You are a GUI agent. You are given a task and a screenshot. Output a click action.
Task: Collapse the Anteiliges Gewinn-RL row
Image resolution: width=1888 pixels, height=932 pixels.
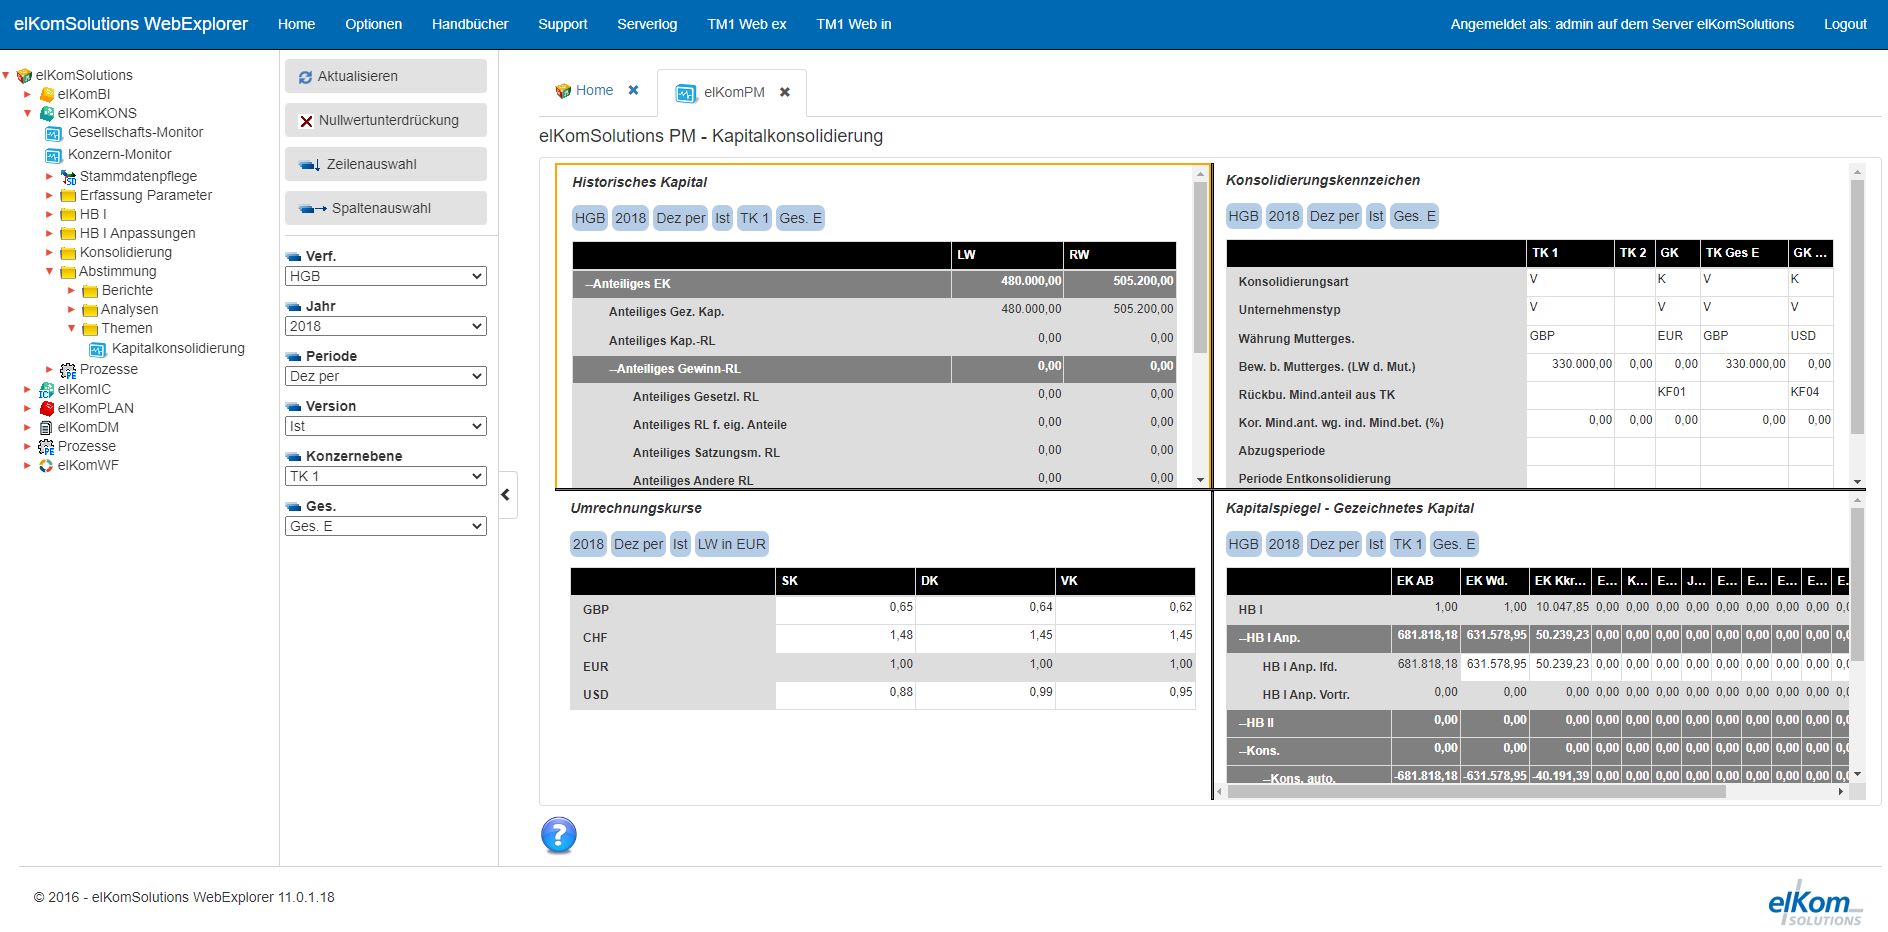pos(613,369)
